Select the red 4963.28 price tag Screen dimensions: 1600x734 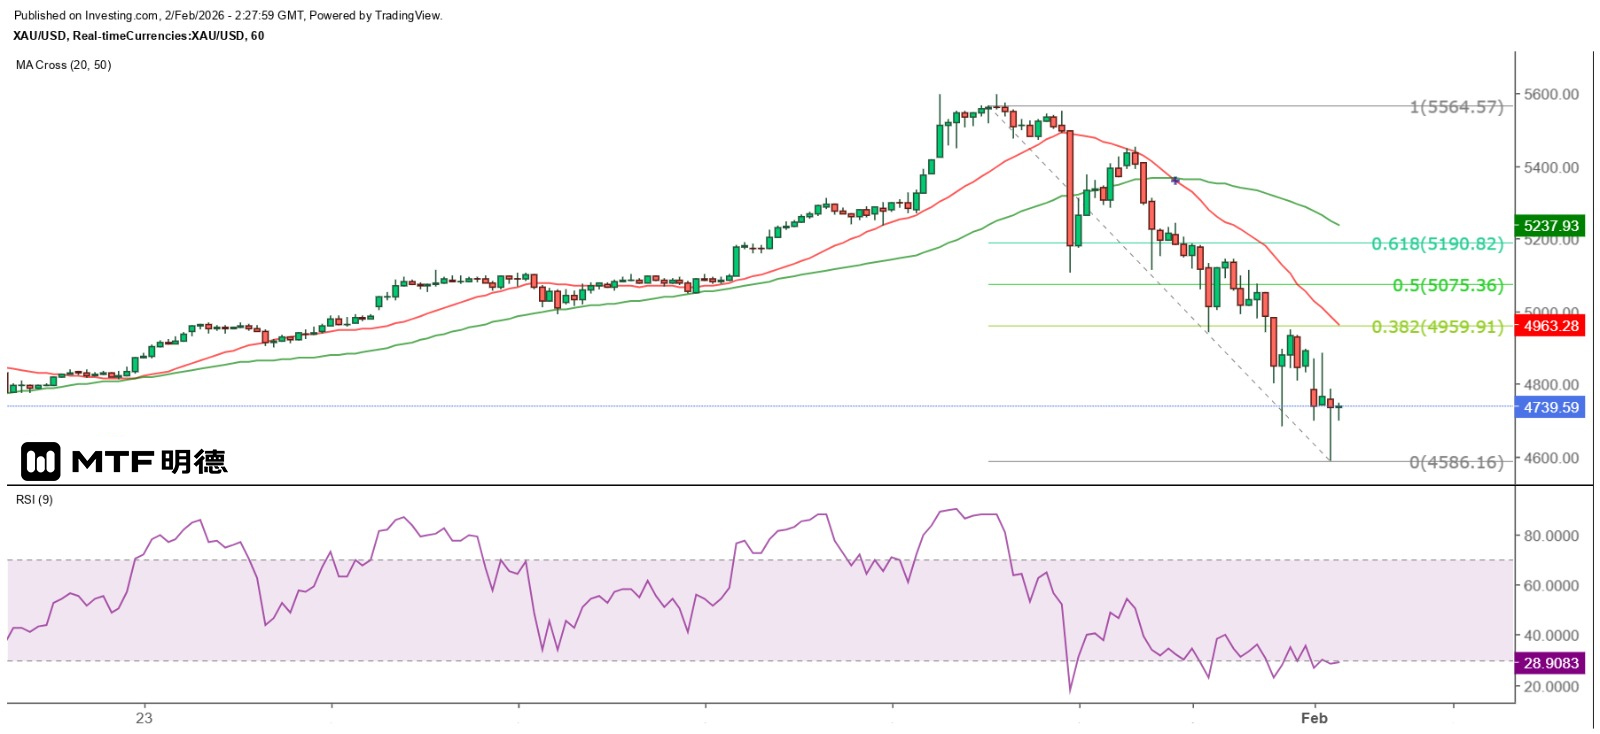(x=1550, y=326)
